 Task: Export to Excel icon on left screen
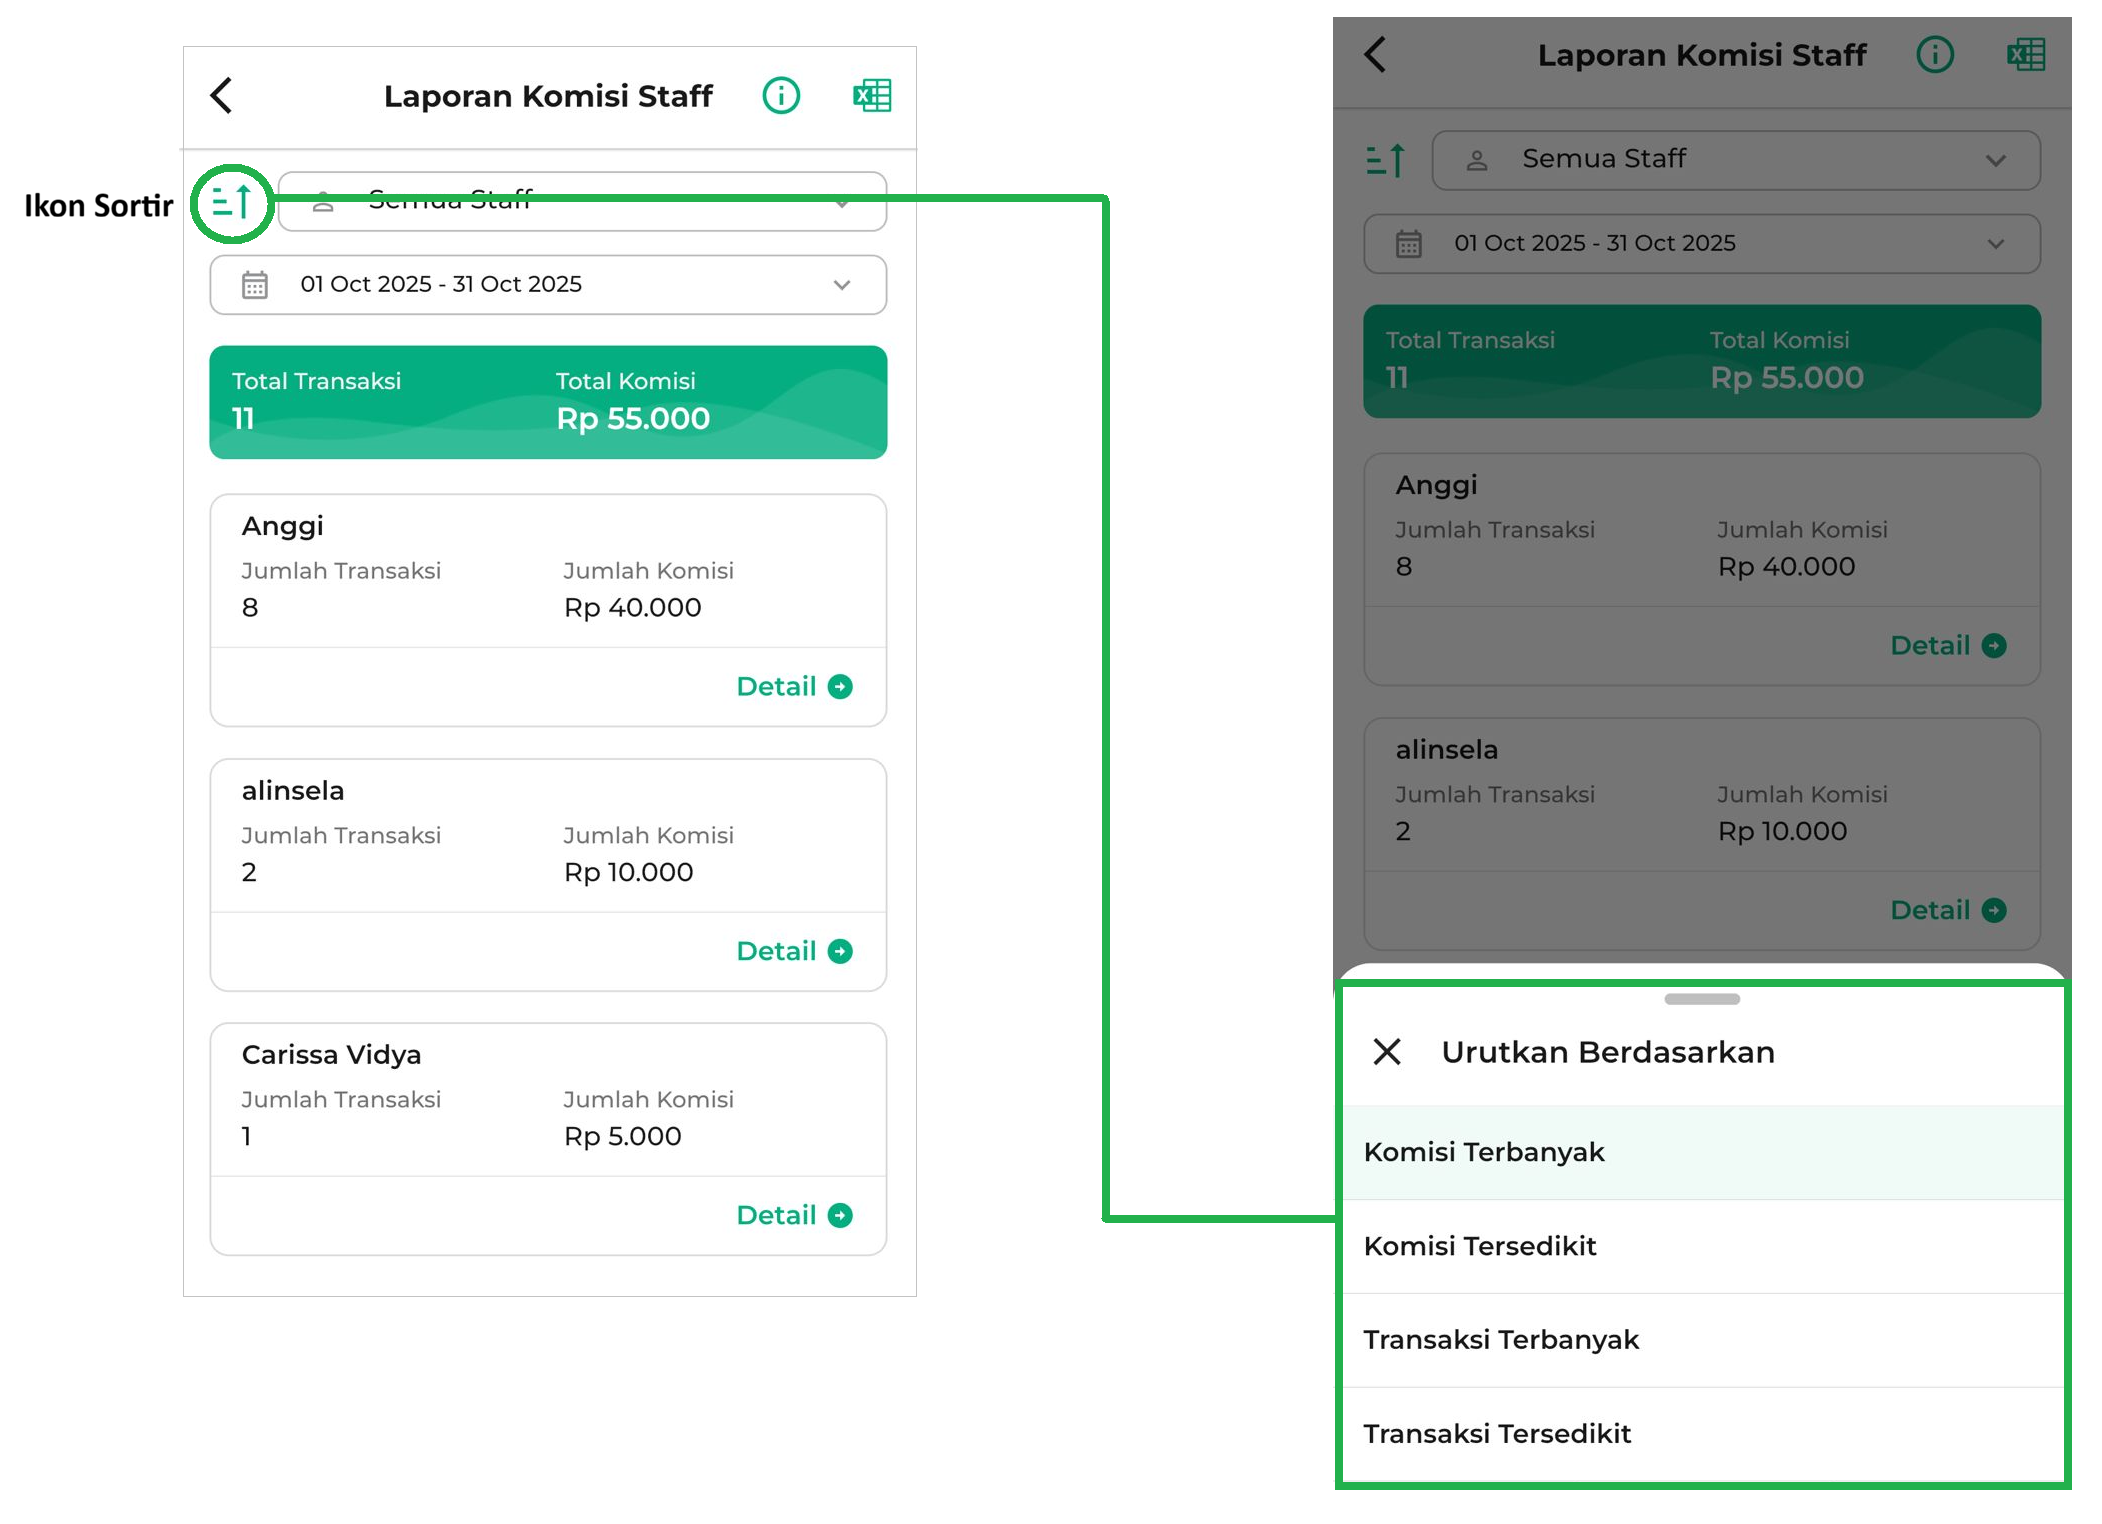click(871, 96)
